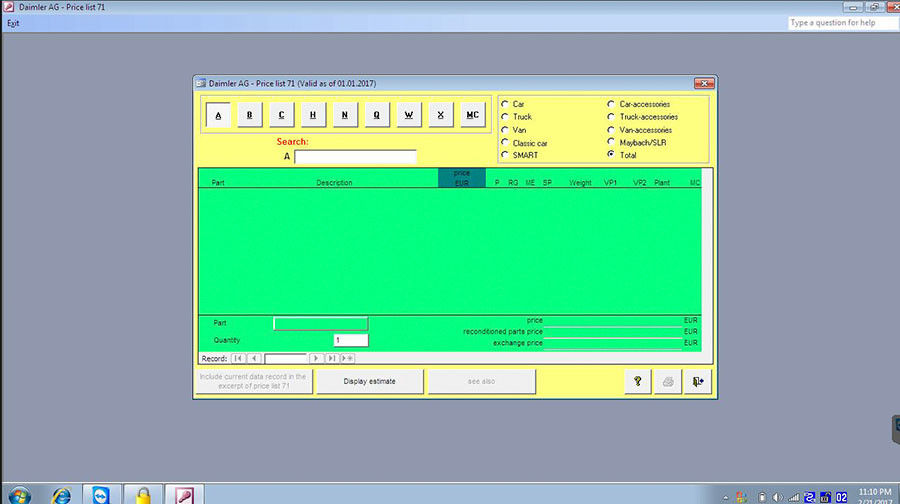This screenshot has height=504, width=900.
Task: Click the price EUR column header
Action: [x=461, y=178]
